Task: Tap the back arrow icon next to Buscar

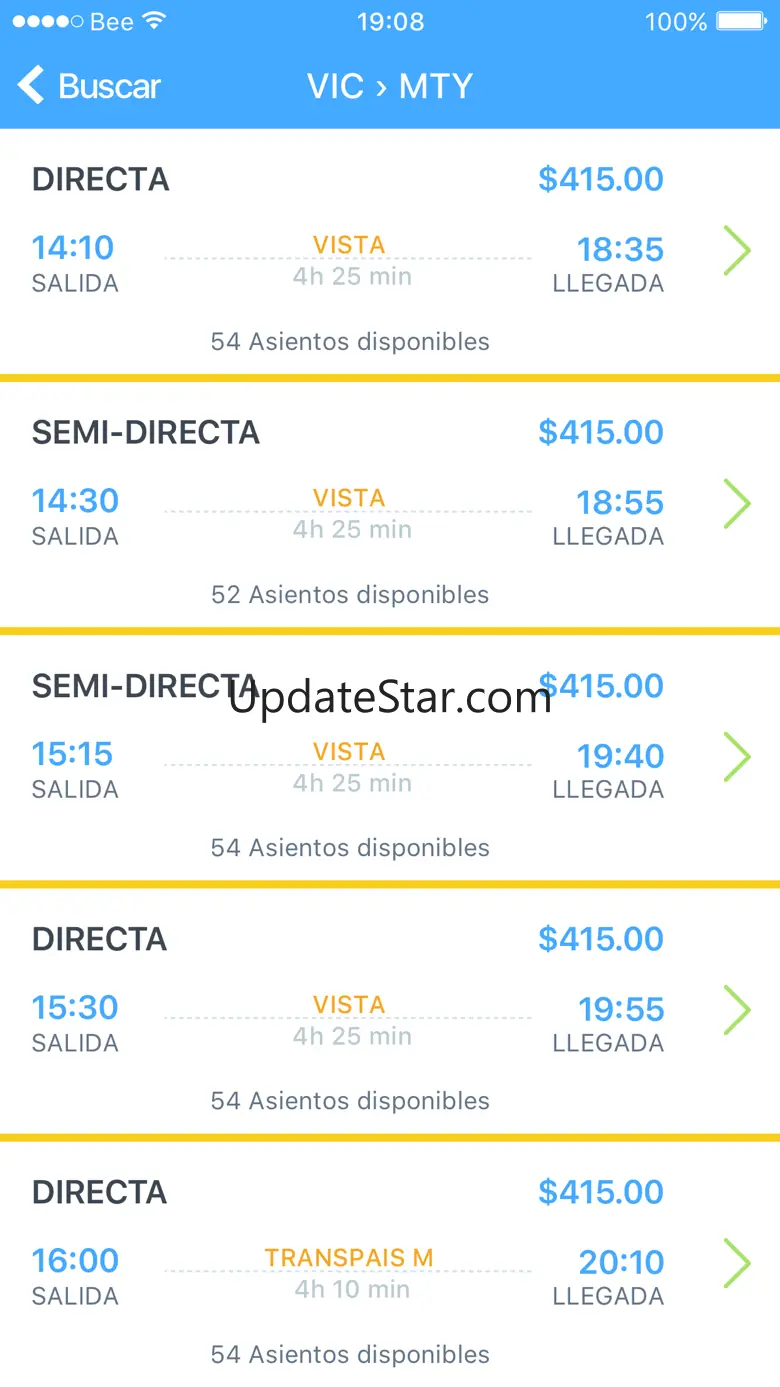Action: tap(32, 86)
